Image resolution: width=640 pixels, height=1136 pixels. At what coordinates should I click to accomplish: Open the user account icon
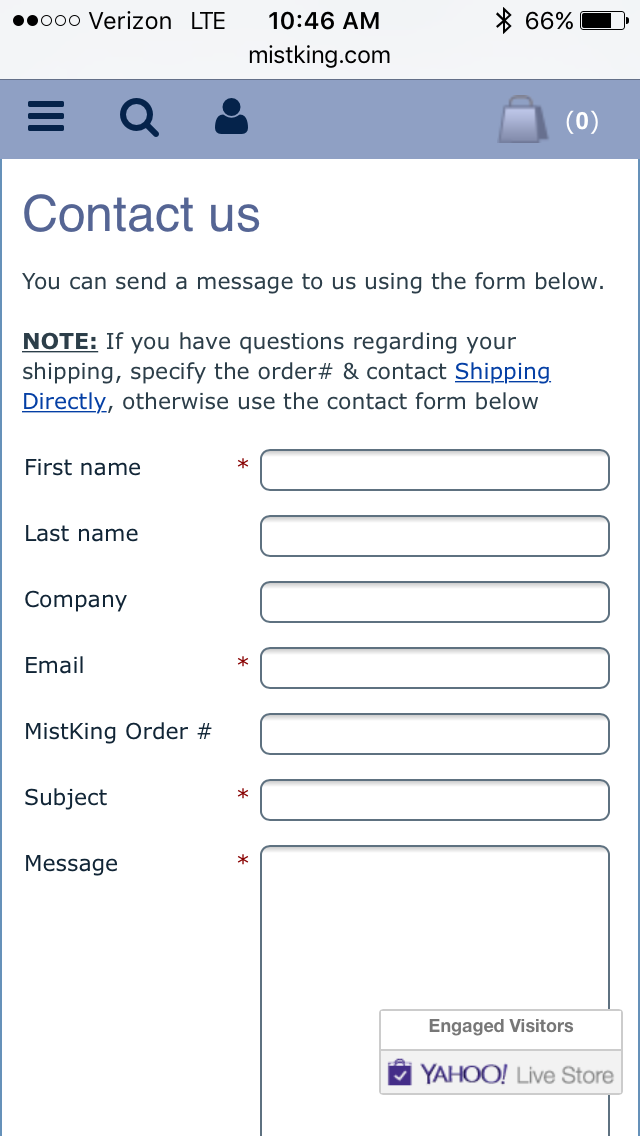click(231, 117)
